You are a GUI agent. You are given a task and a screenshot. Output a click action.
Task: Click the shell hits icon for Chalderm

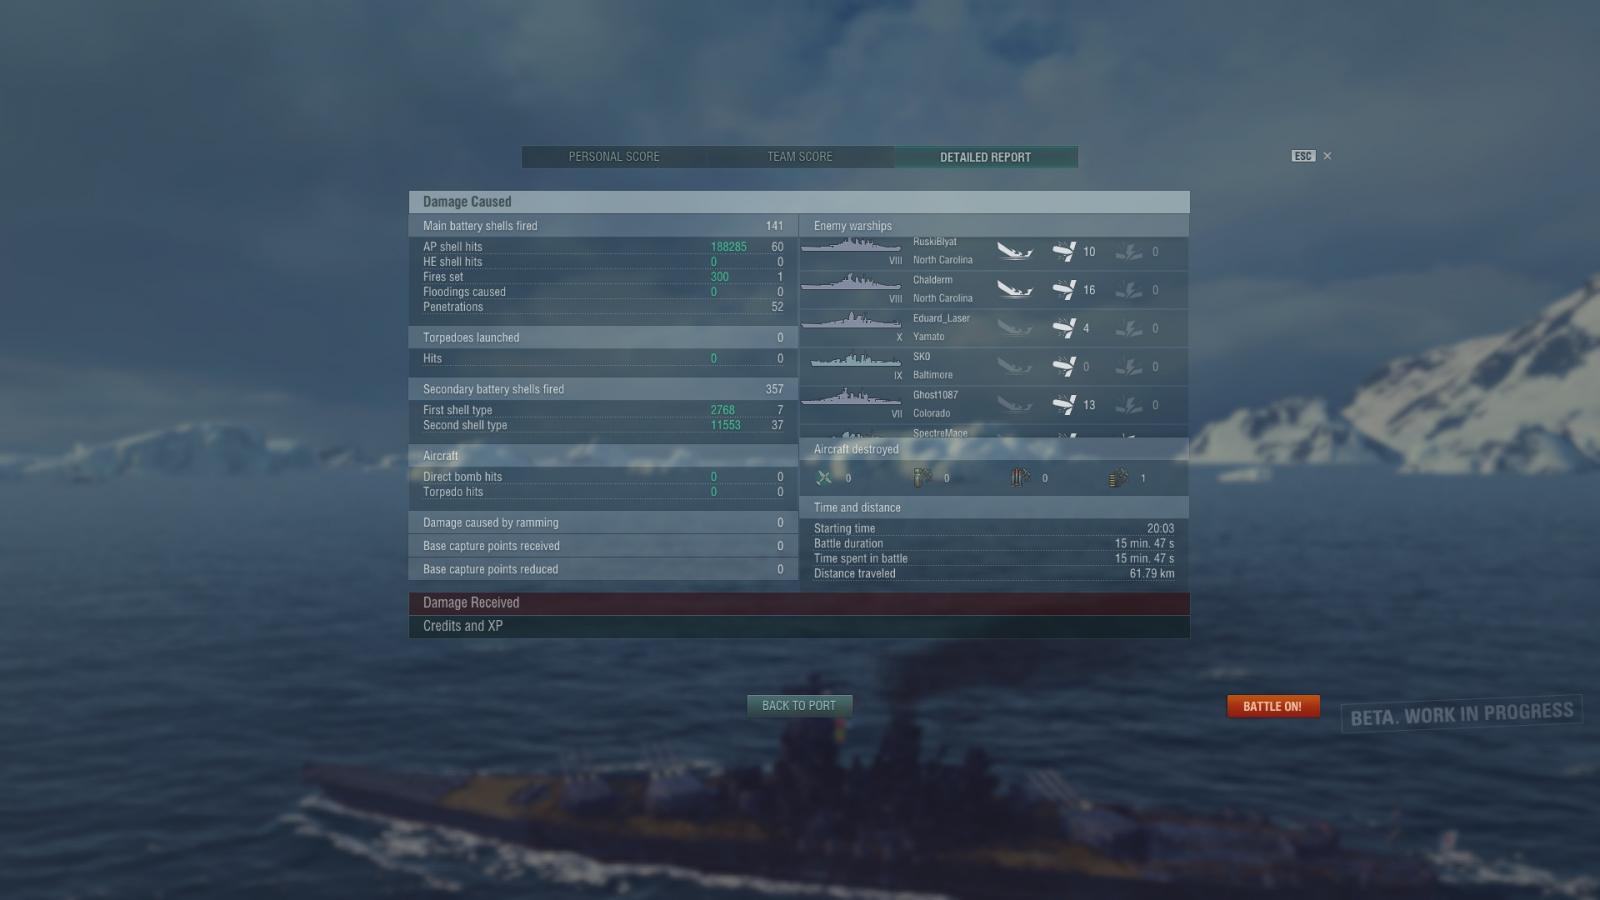1064,290
